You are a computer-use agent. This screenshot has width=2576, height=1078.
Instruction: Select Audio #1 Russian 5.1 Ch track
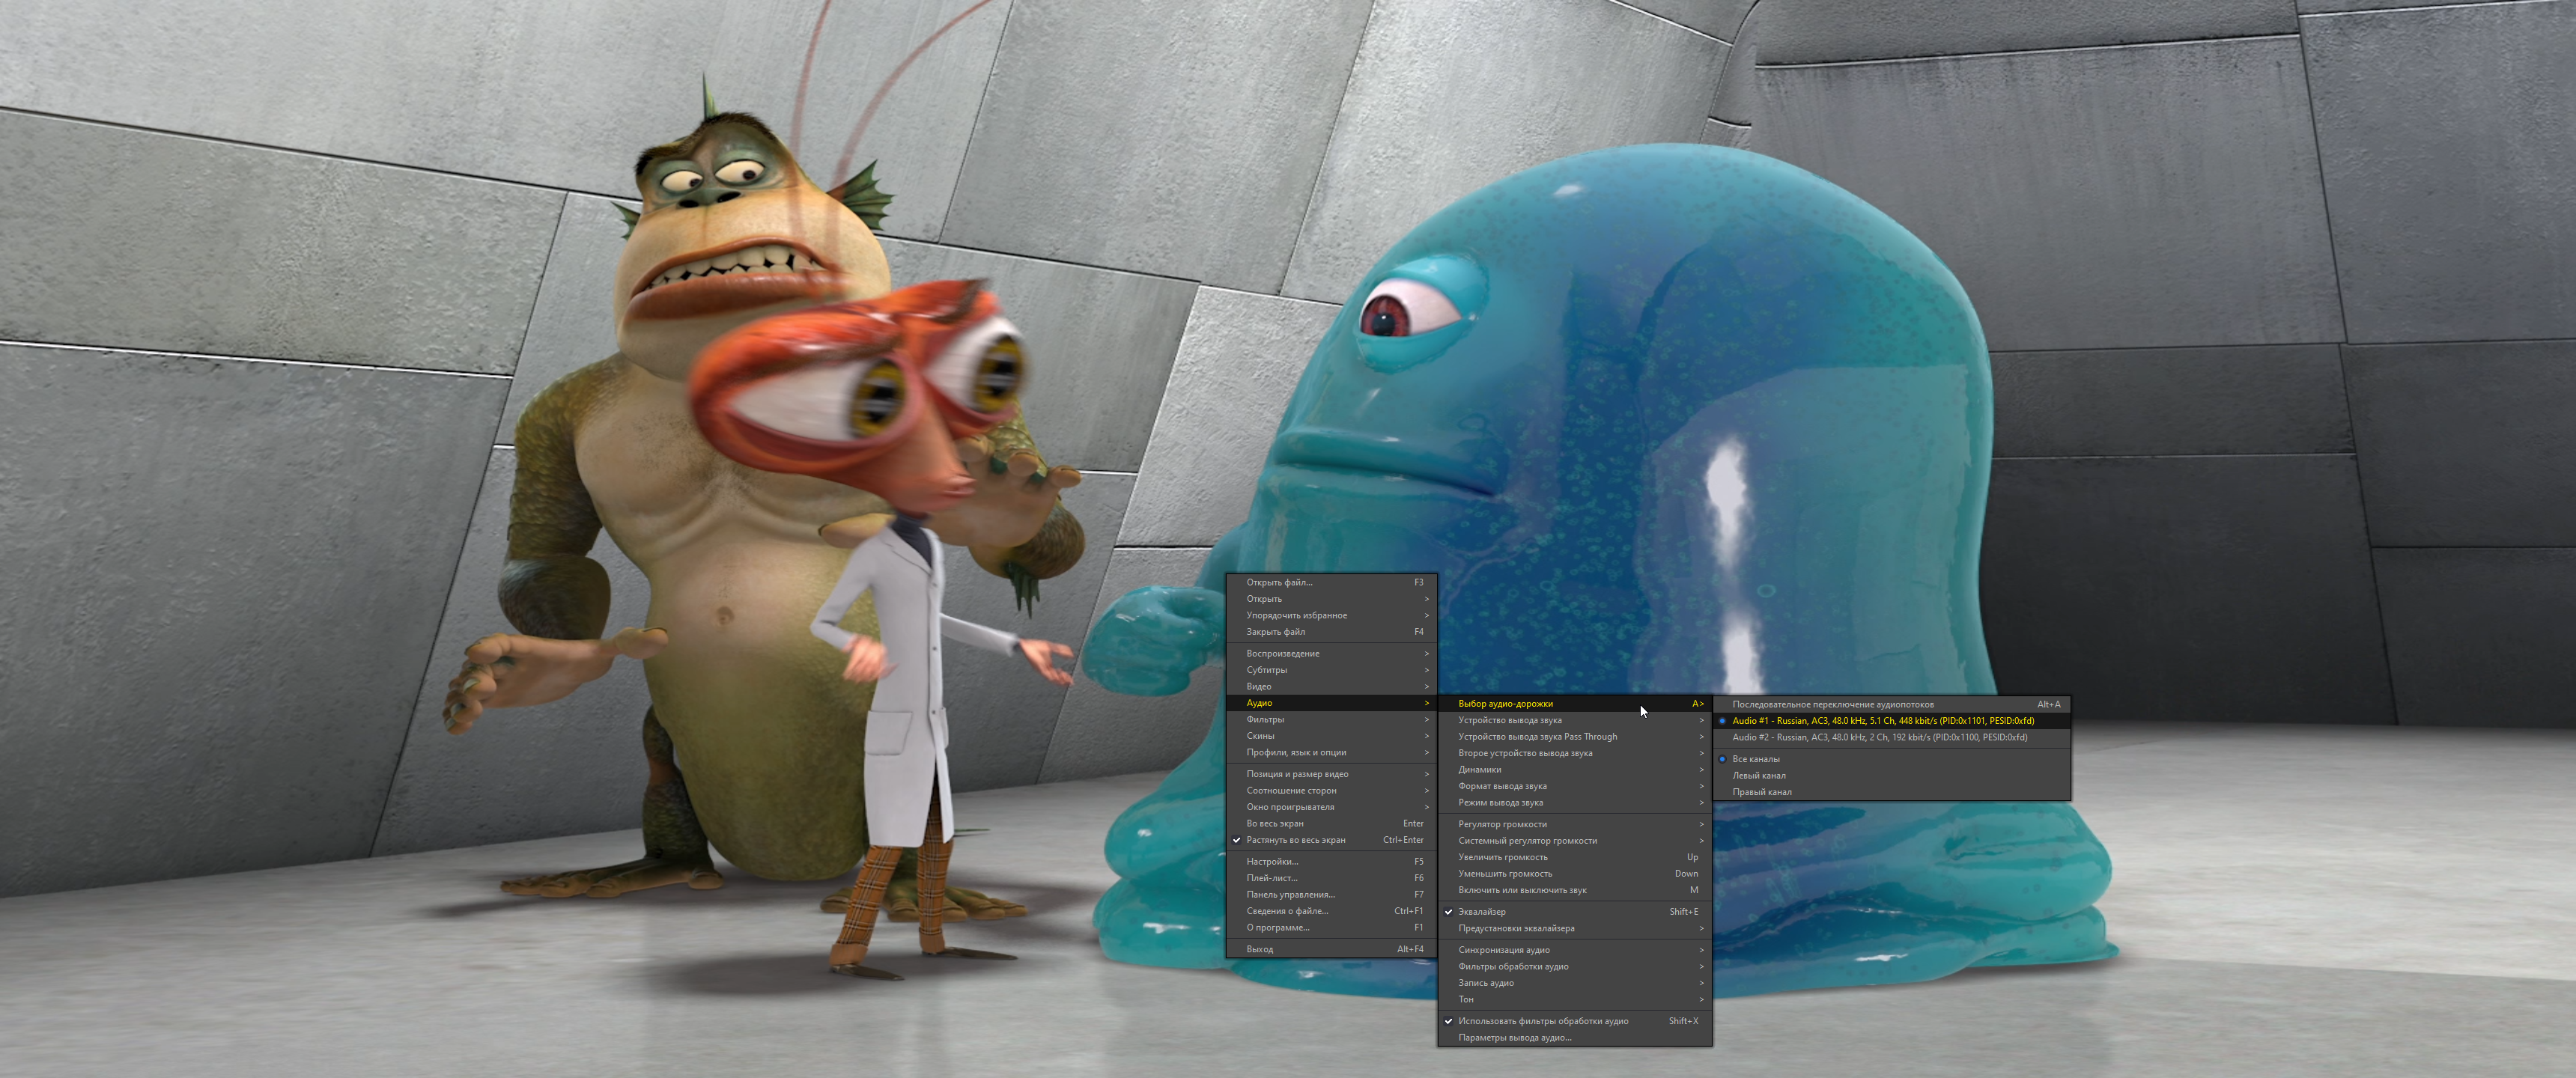(x=1882, y=720)
